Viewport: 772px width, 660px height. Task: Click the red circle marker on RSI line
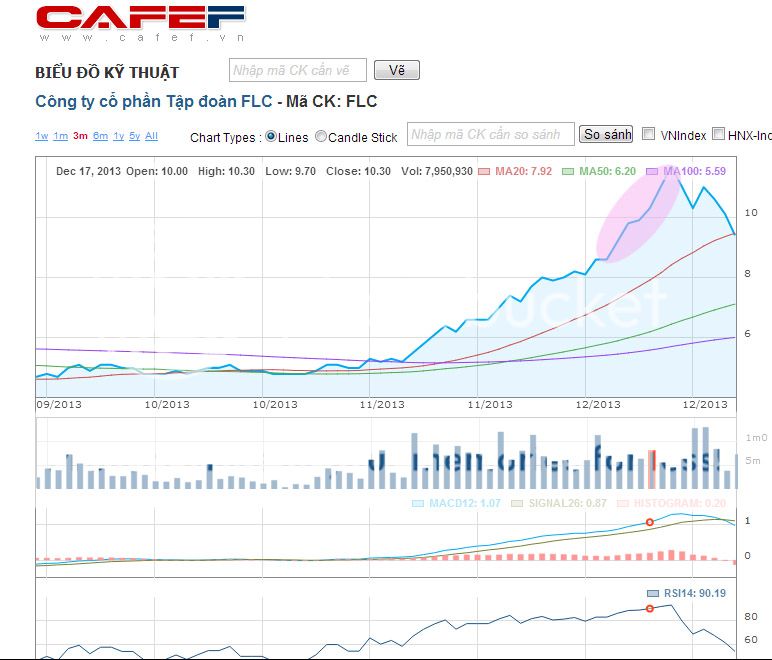pyautogui.click(x=649, y=608)
